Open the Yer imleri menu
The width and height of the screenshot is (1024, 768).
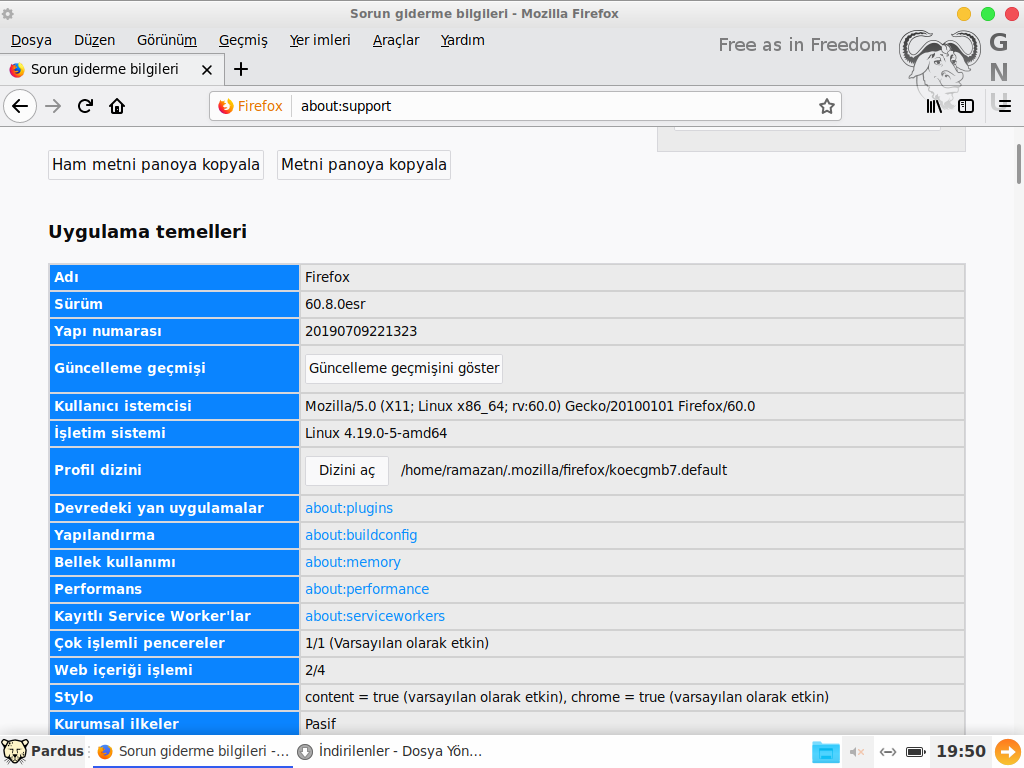320,40
